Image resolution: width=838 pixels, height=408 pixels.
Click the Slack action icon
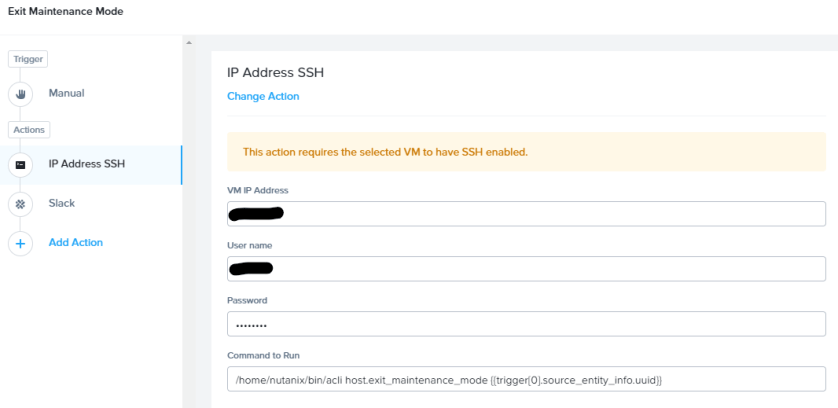(21, 203)
